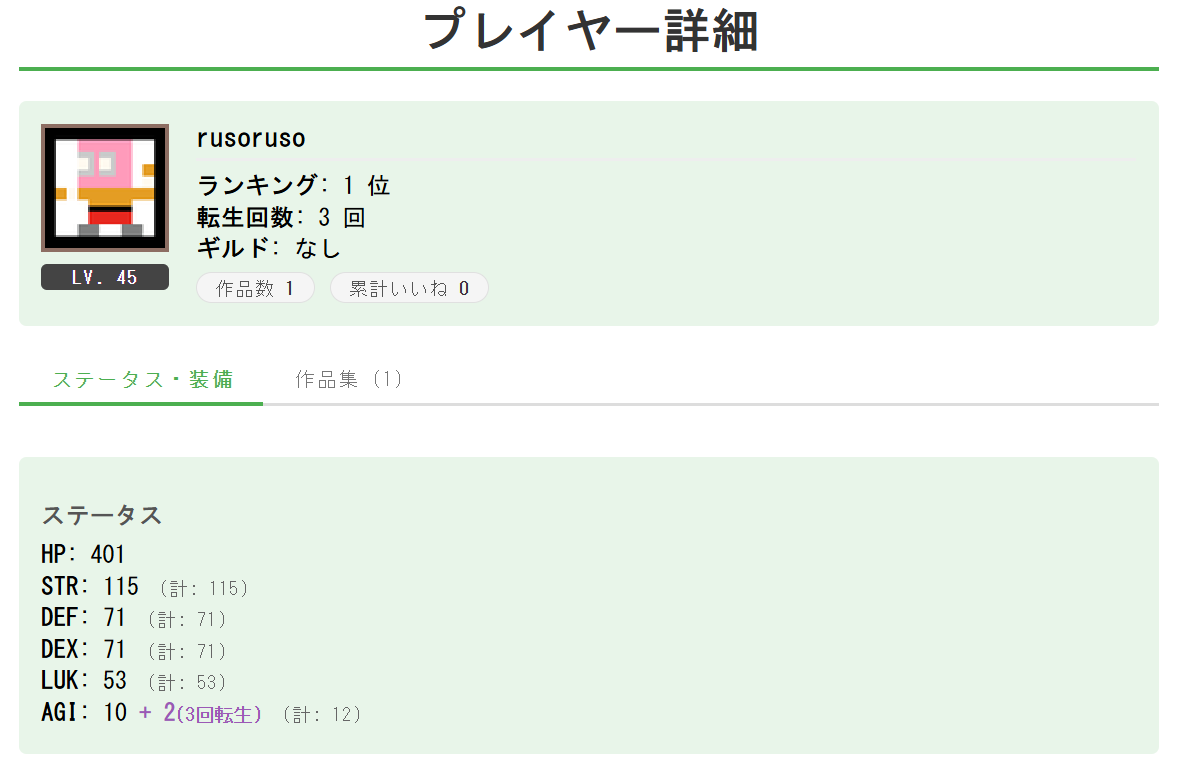The width and height of the screenshot is (1177, 779).
Task: Select the 作品数 1 pill badge
Action: point(256,288)
